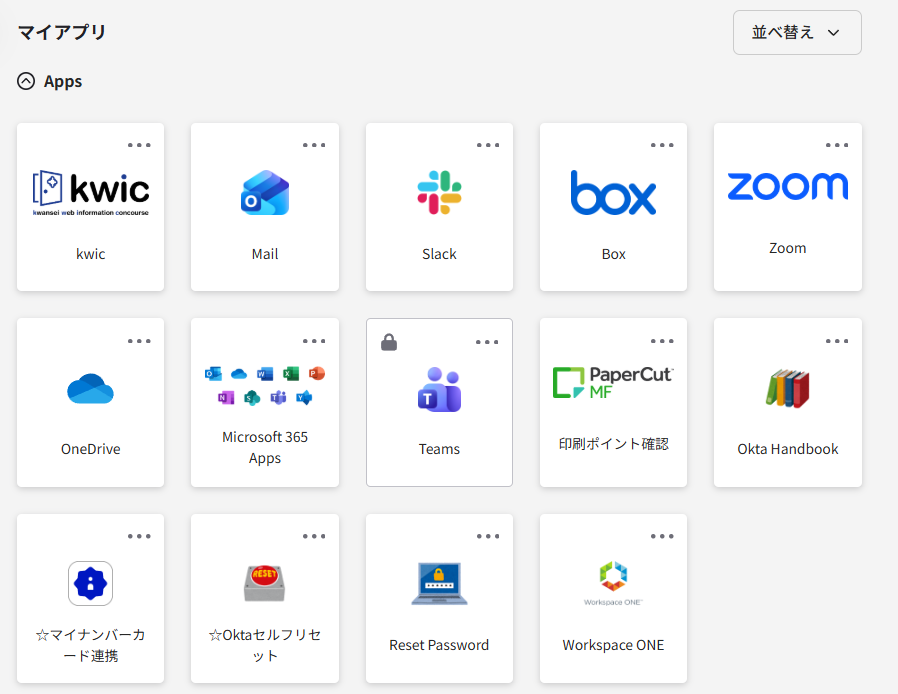Click the lock icon on Teams card

[389, 342]
